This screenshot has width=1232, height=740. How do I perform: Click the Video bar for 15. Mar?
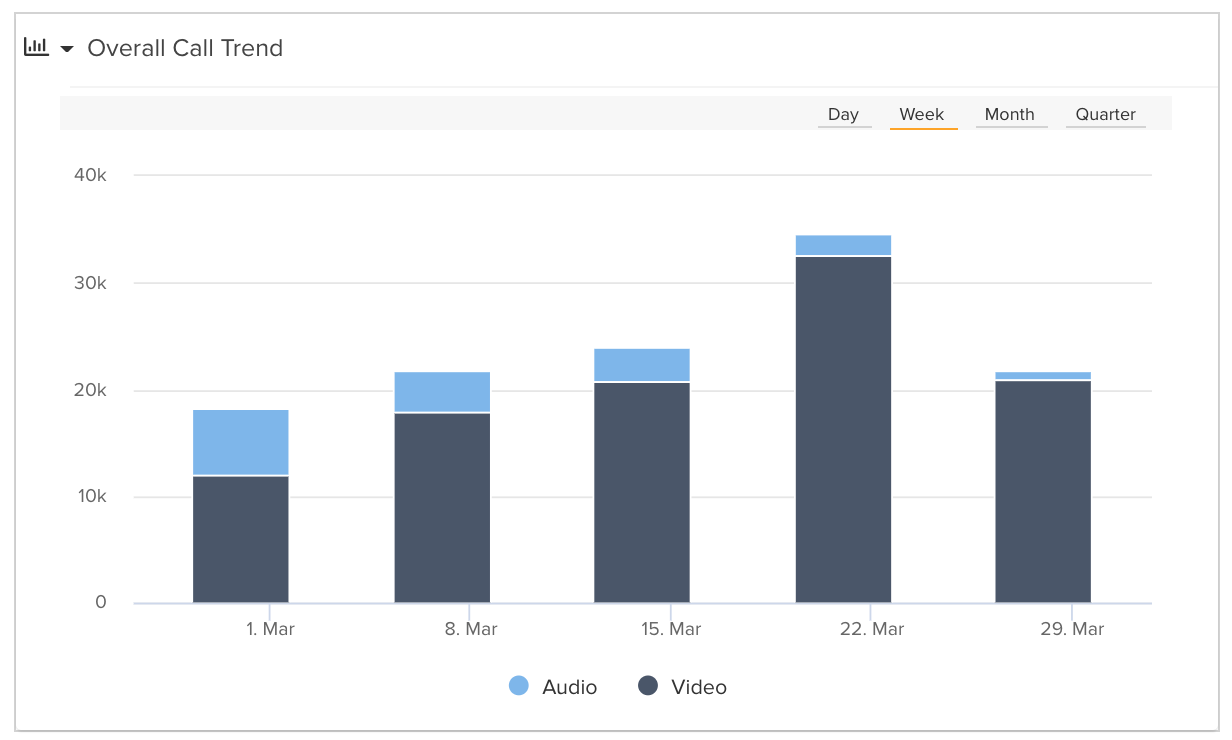pyautogui.click(x=642, y=493)
